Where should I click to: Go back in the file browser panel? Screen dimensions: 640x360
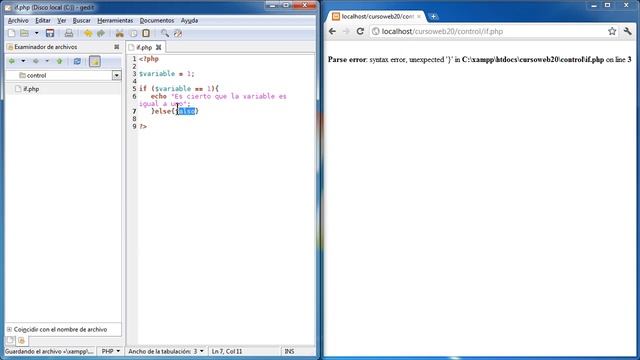12,61
